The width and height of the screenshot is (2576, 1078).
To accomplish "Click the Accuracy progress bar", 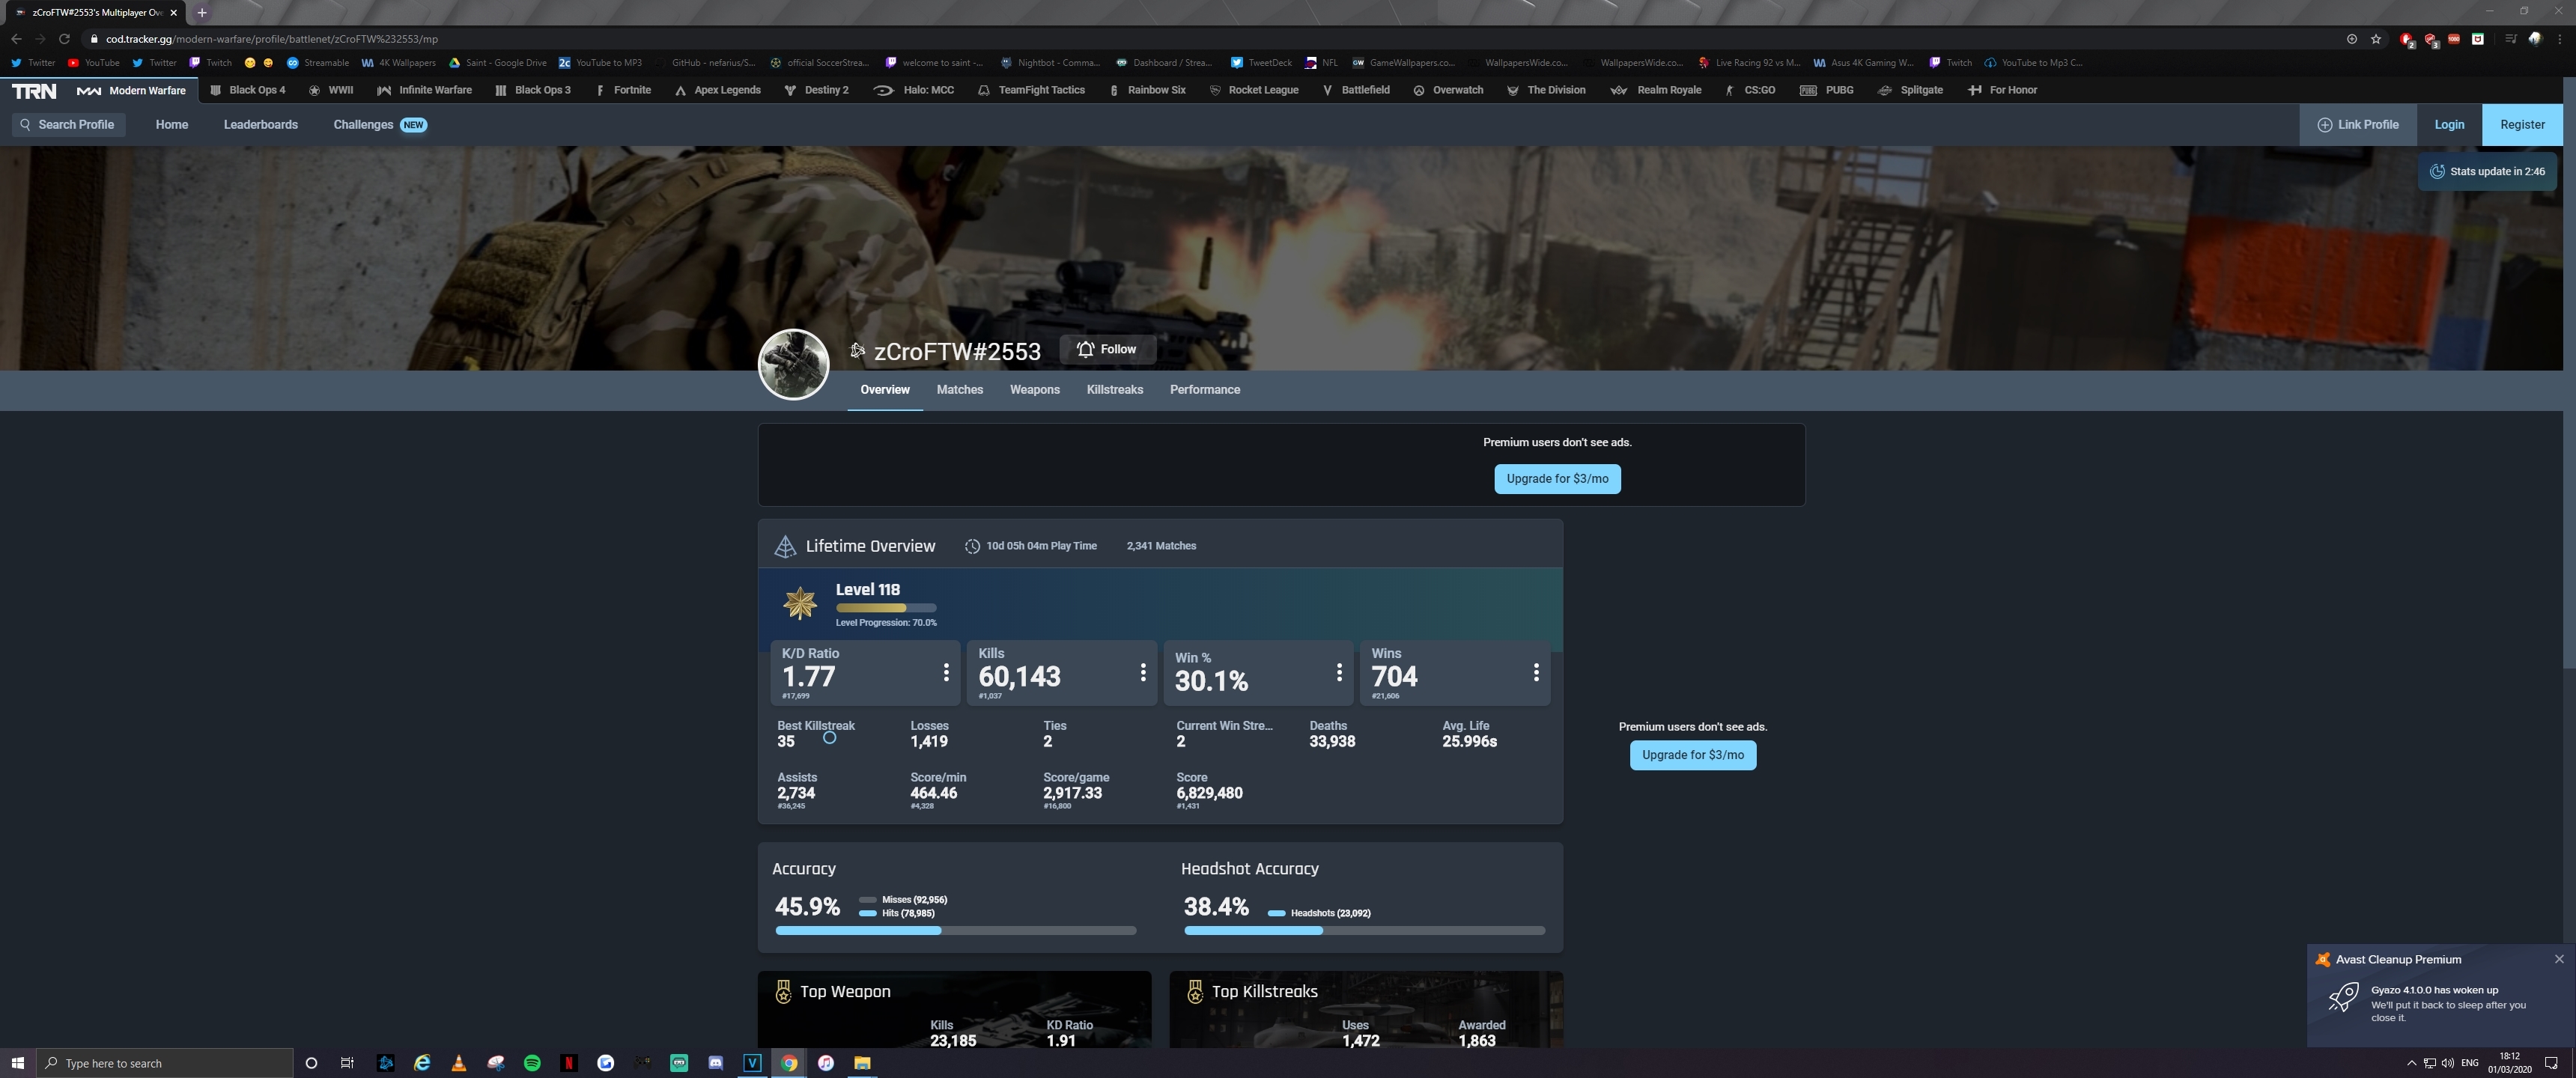I will [955, 931].
